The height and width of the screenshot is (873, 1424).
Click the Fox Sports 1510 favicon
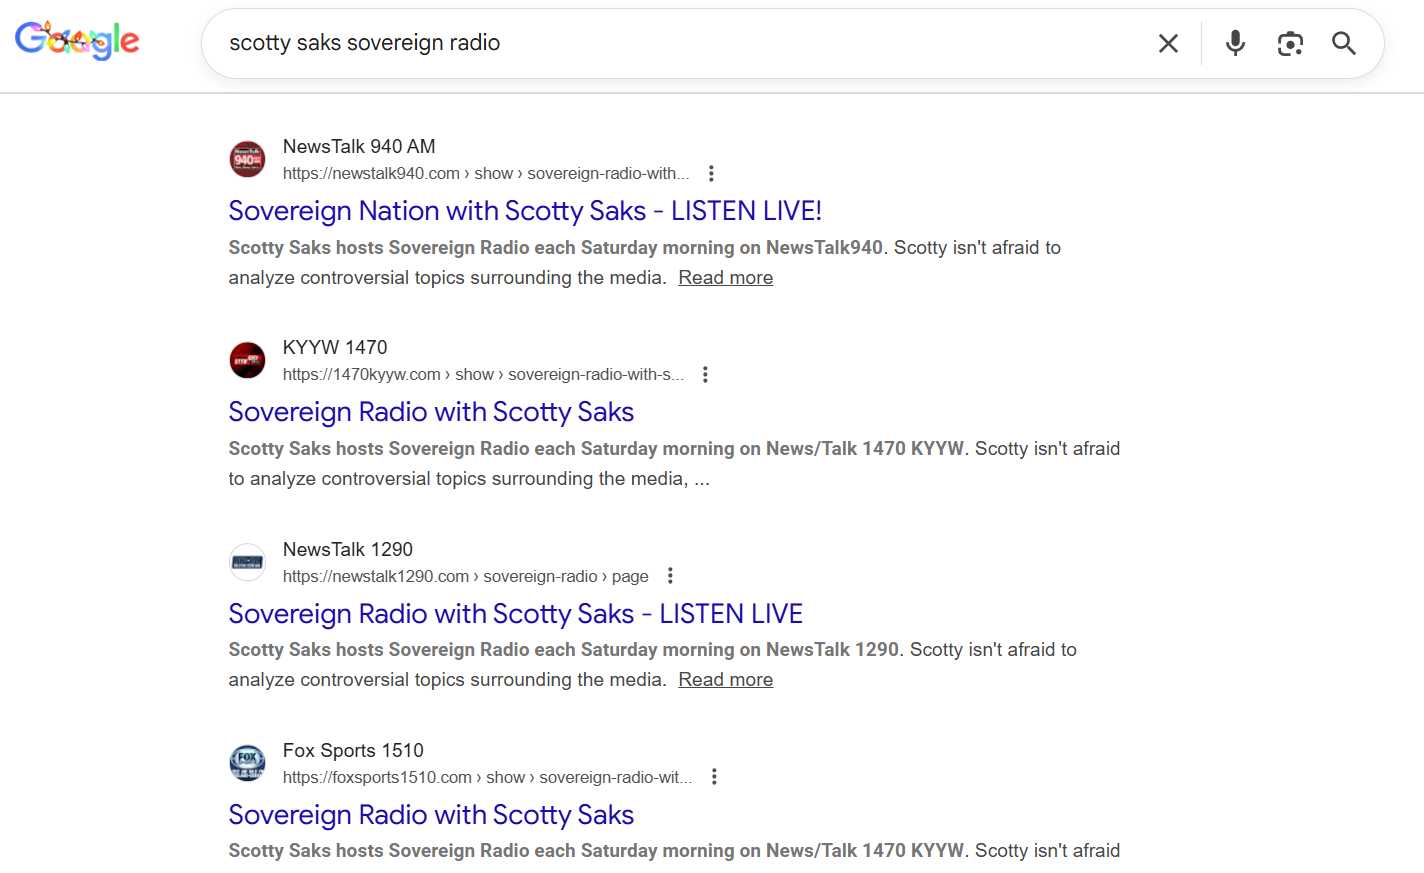click(247, 763)
